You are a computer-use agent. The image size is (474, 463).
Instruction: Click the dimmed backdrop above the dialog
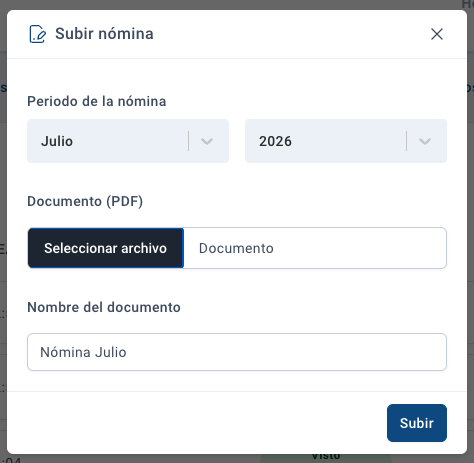233,4
